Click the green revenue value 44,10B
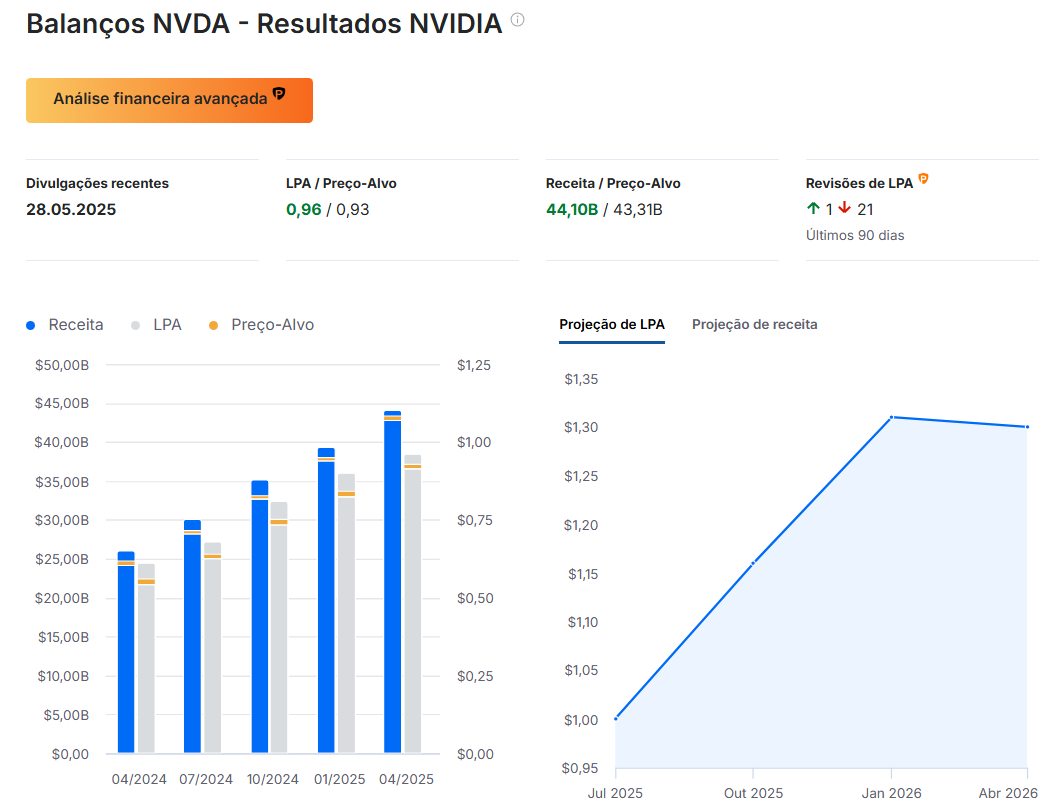This screenshot has width=1049, height=812. 572,209
